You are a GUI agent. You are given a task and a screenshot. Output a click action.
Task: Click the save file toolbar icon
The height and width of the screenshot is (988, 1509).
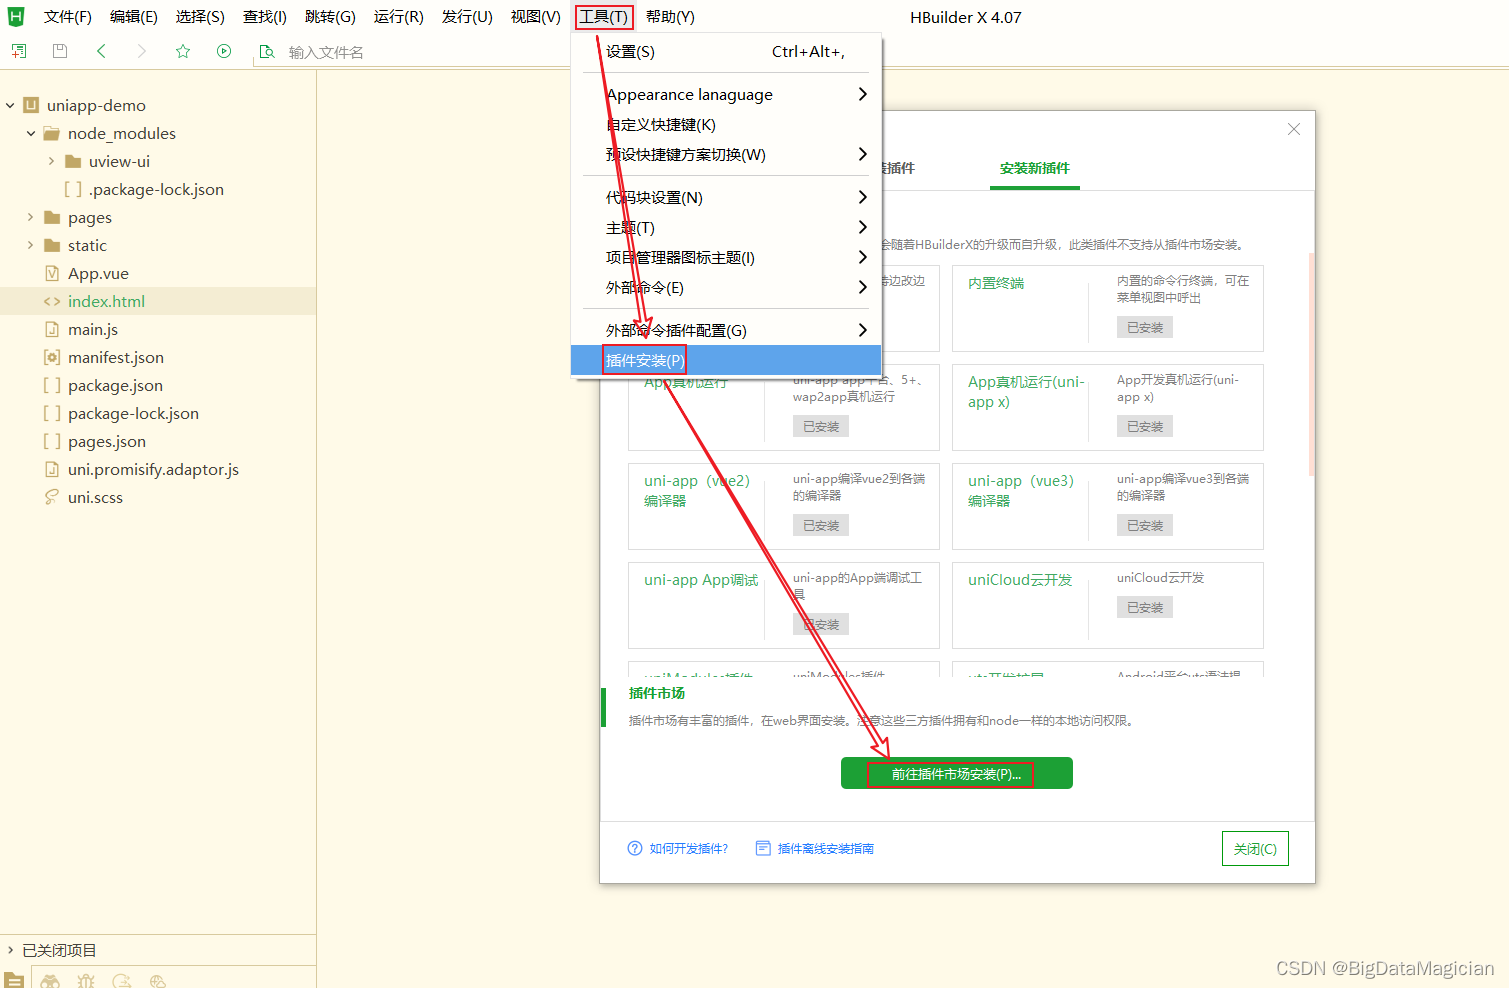tap(60, 51)
